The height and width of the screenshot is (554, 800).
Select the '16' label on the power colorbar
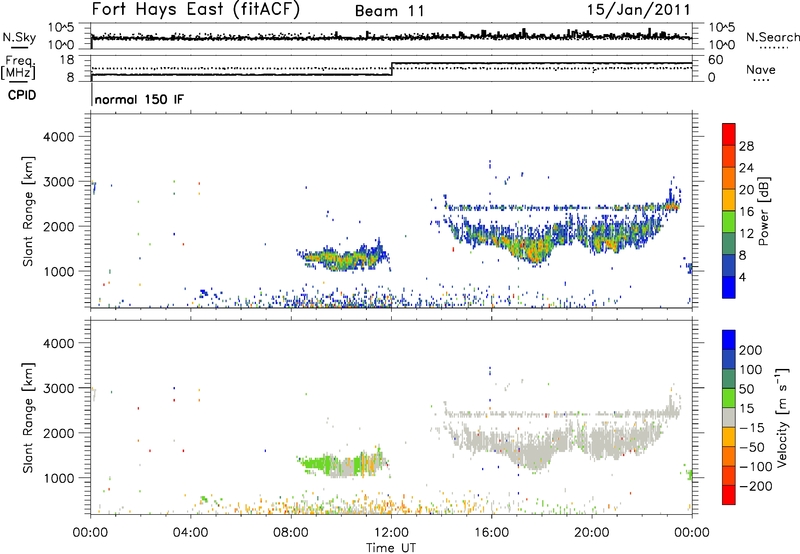click(x=746, y=212)
